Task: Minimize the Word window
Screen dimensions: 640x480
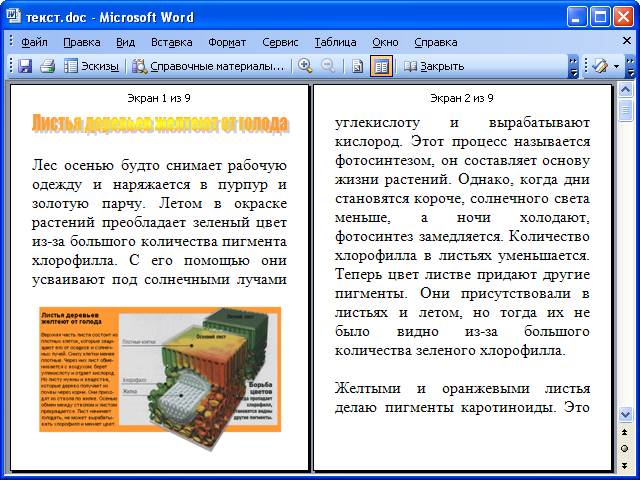Action: pyautogui.click(x=577, y=17)
